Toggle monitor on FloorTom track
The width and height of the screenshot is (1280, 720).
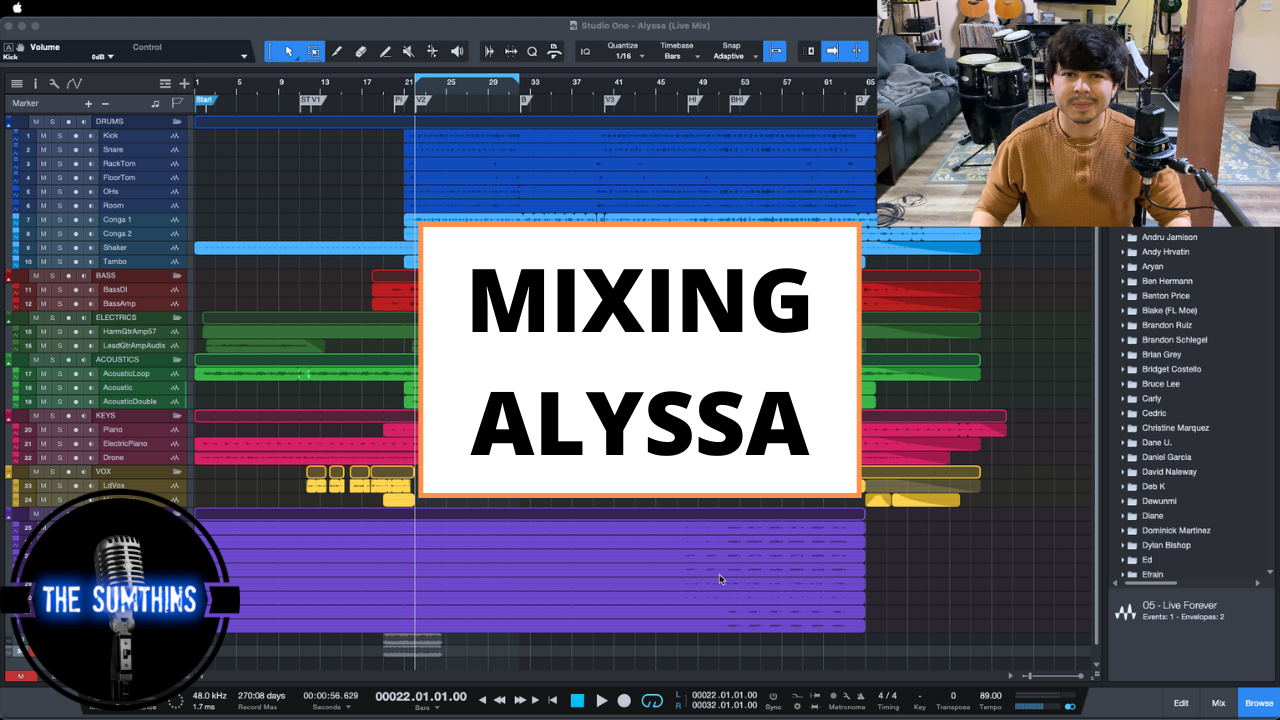[90, 177]
